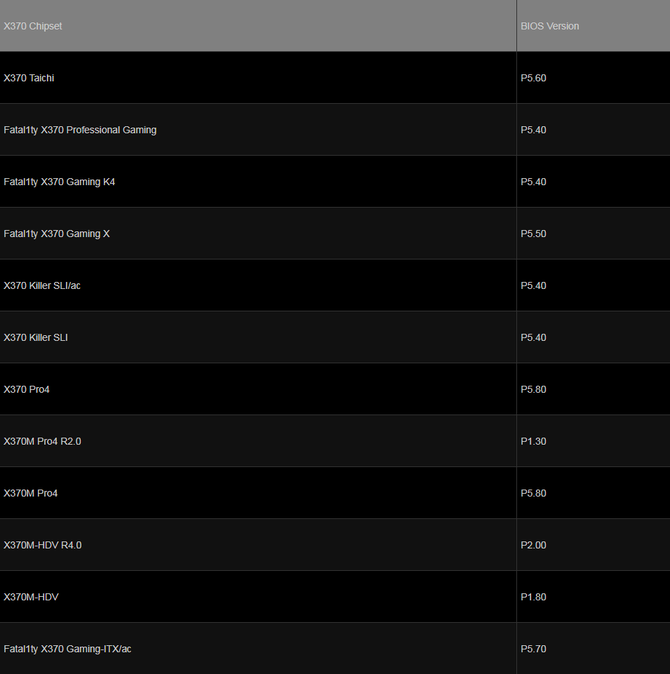This screenshot has height=674, width=670.
Task: Select the X370 Pro4 model name
Action: click(x=27, y=389)
